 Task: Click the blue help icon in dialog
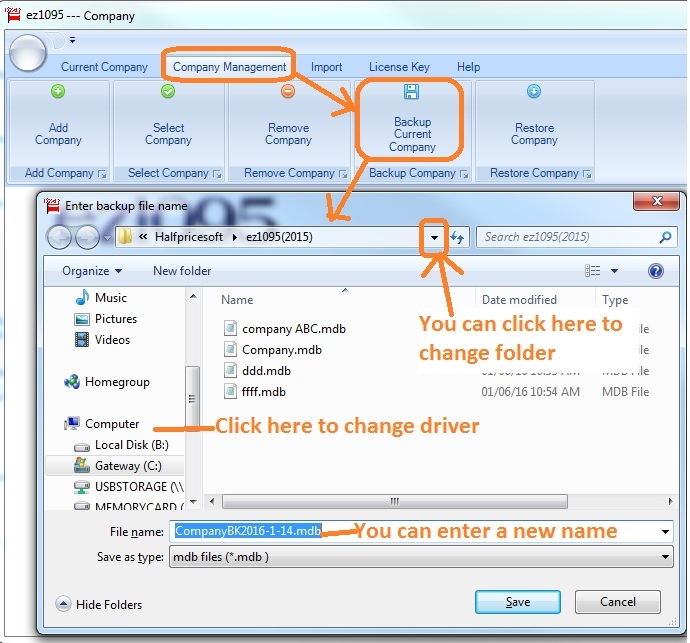coord(656,271)
